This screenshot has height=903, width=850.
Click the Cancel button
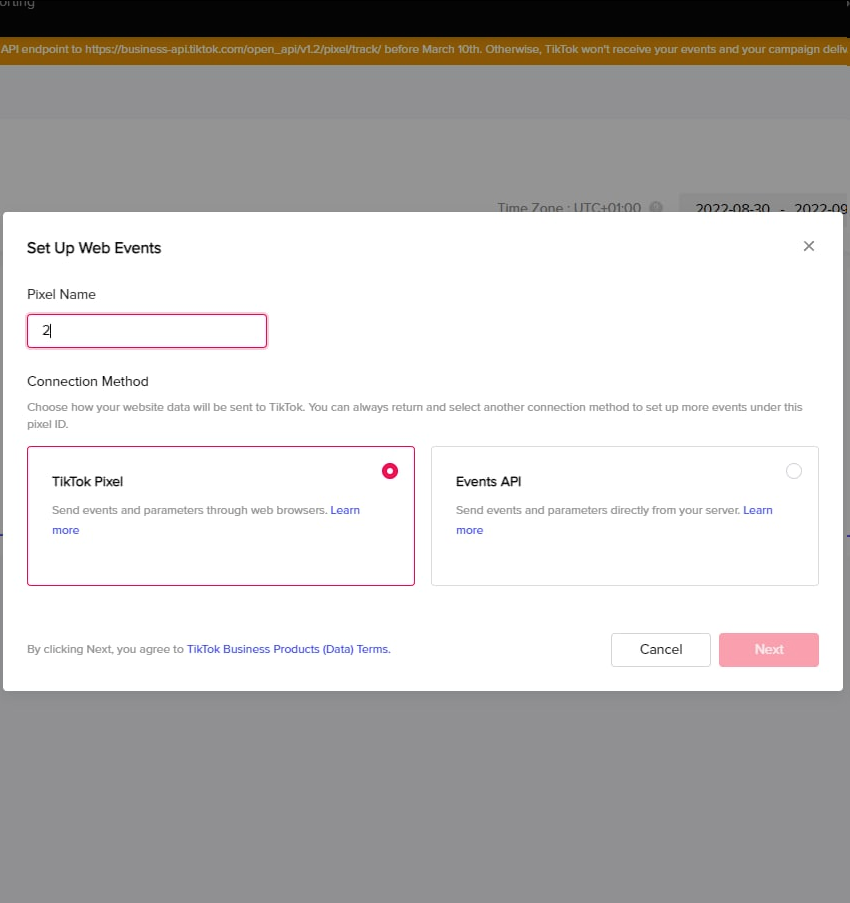pyautogui.click(x=661, y=650)
